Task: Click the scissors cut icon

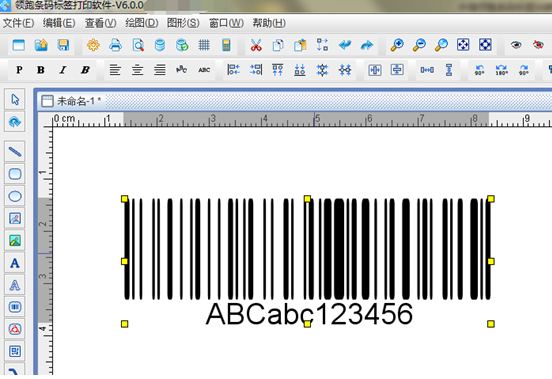Action: [256, 45]
